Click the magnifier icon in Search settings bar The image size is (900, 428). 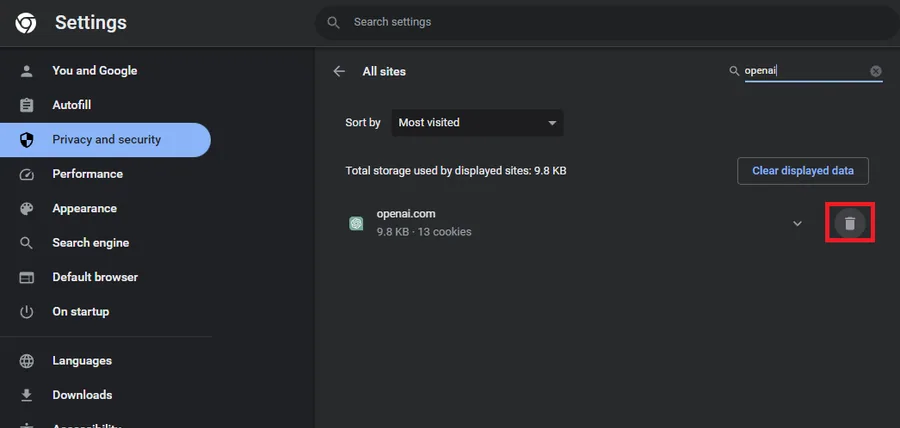333,22
